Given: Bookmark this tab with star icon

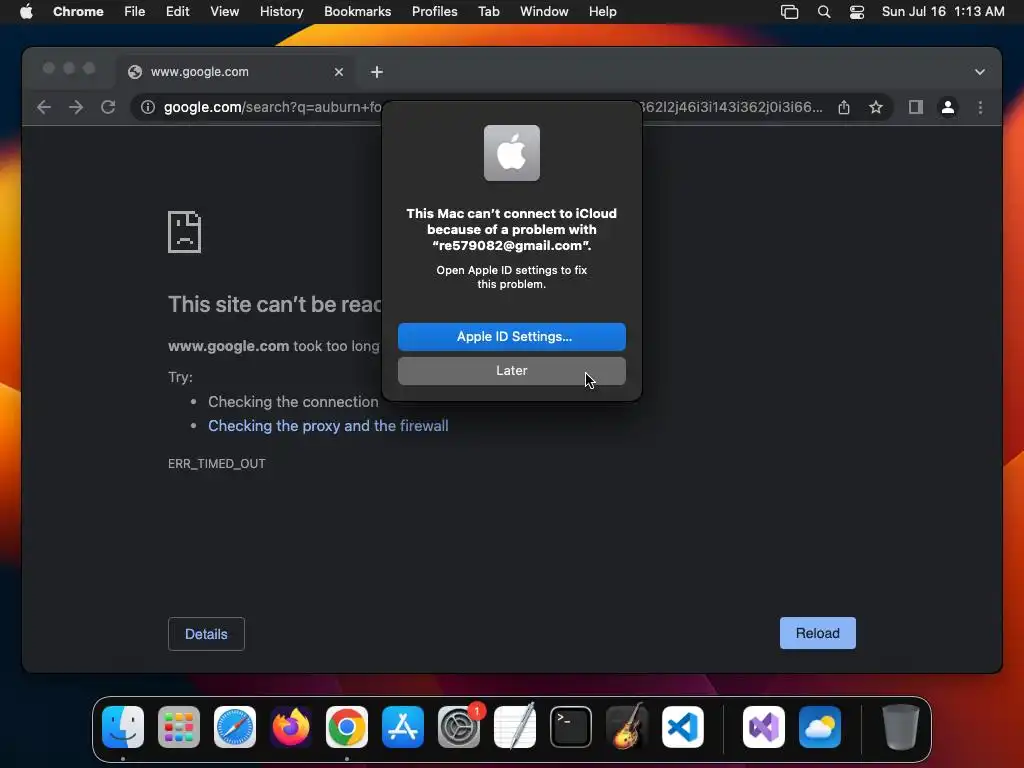Looking at the screenshot, I should point(876,107).
